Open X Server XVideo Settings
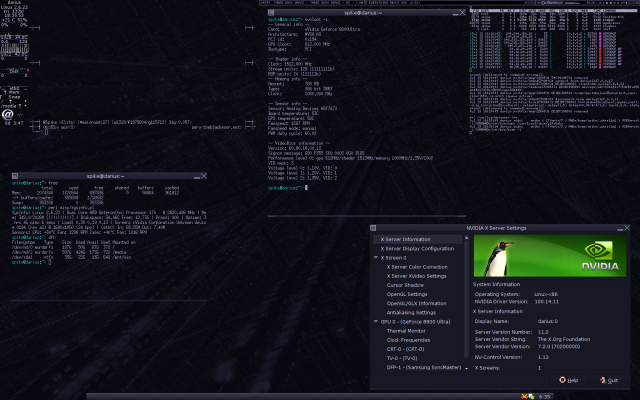The width and height of the screenshot is (640, 400). tap(416, 276)
